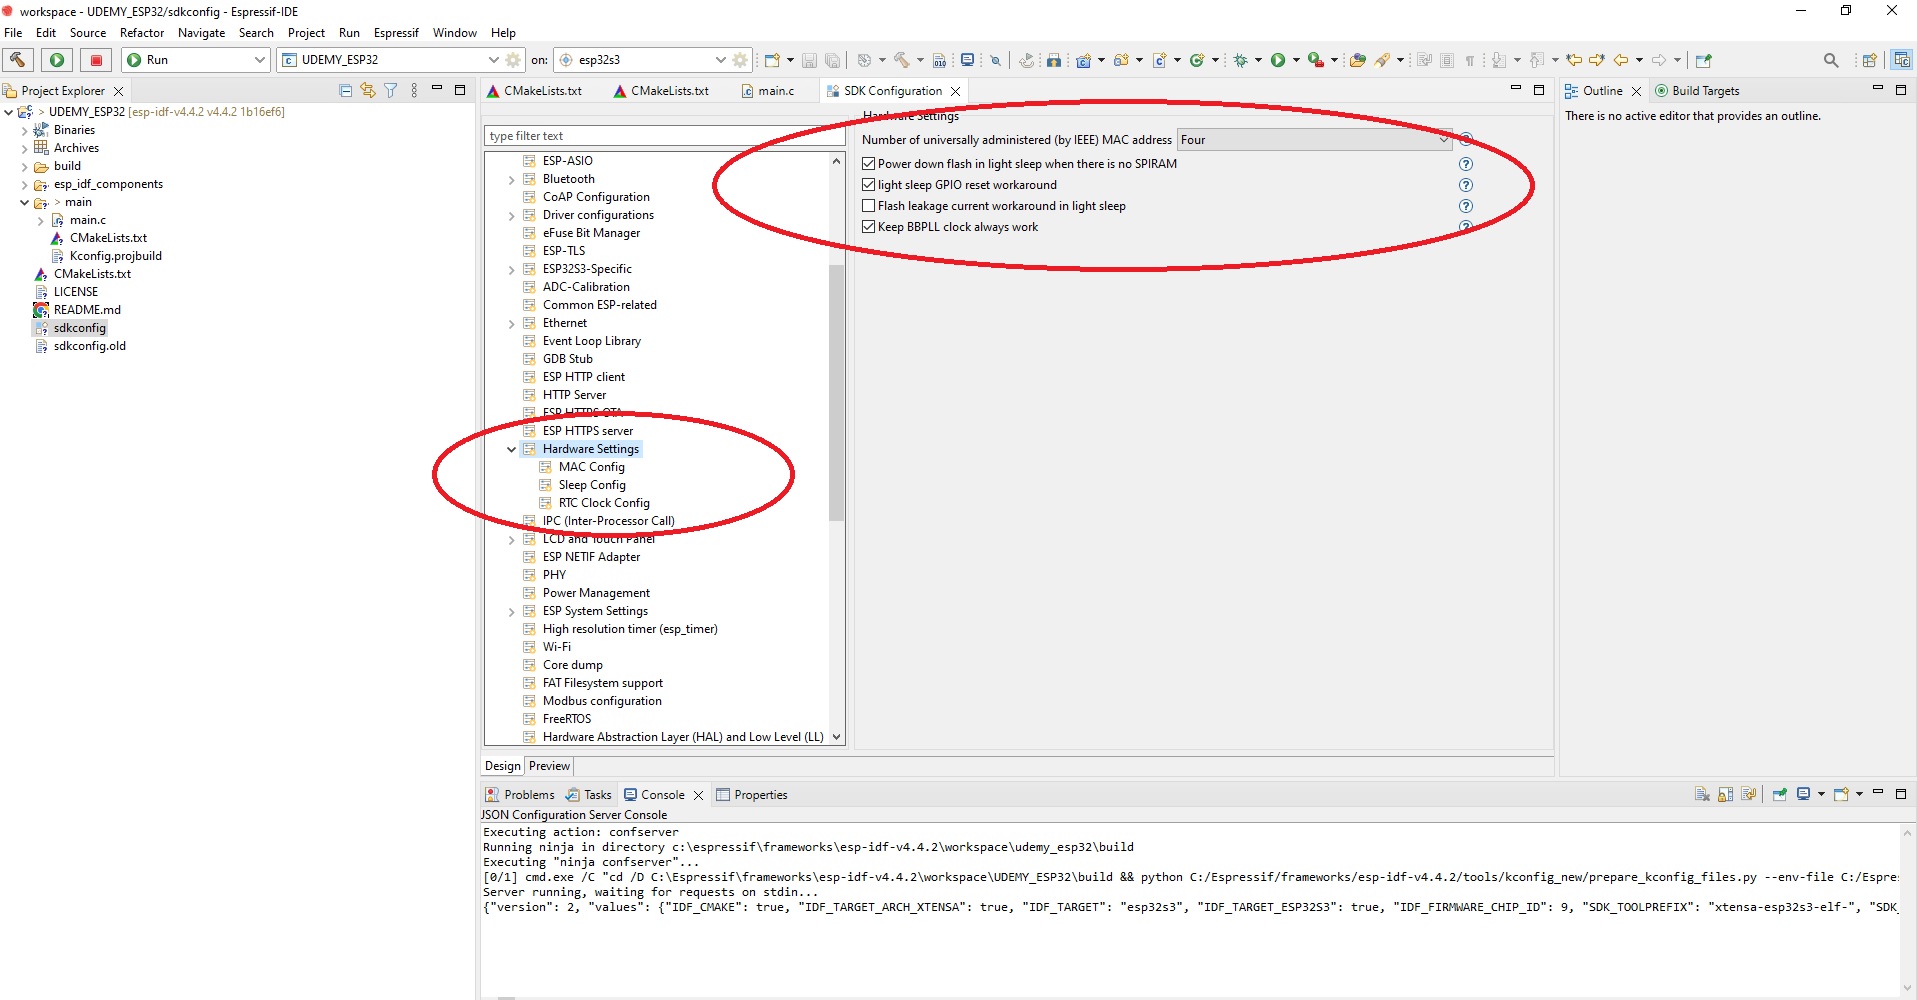This screenshot has height=1000, width=1917.
Task: Open the Run launch mode dropdown
Action: click(x=196, y=60)
